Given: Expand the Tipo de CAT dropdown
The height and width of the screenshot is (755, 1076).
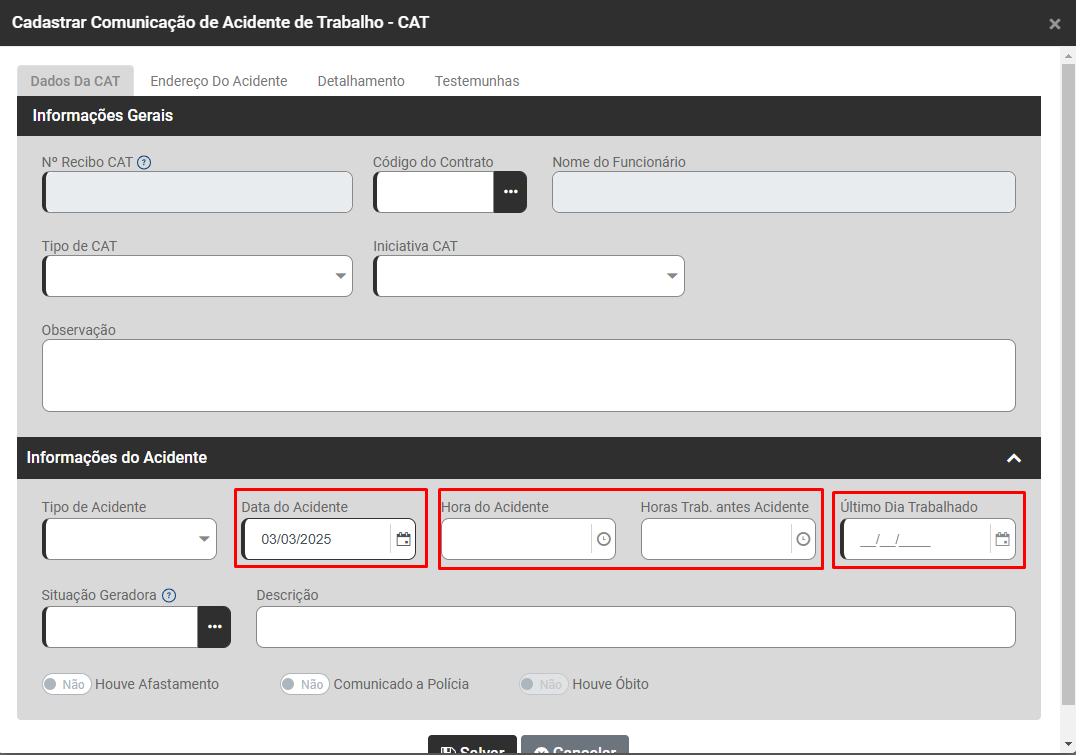Looking at the screenshot, I should pos(198,276).
